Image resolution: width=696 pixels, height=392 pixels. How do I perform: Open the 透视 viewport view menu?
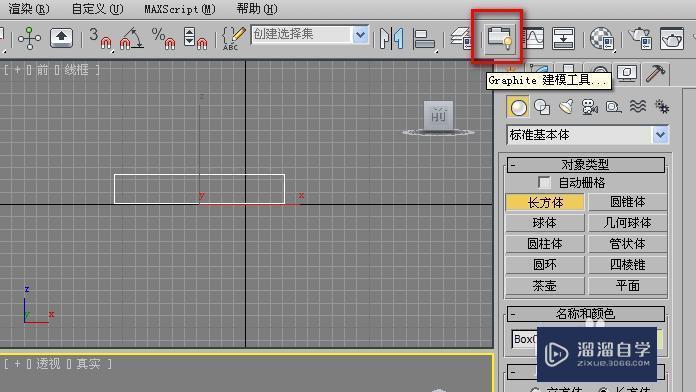tap(48, 364)
